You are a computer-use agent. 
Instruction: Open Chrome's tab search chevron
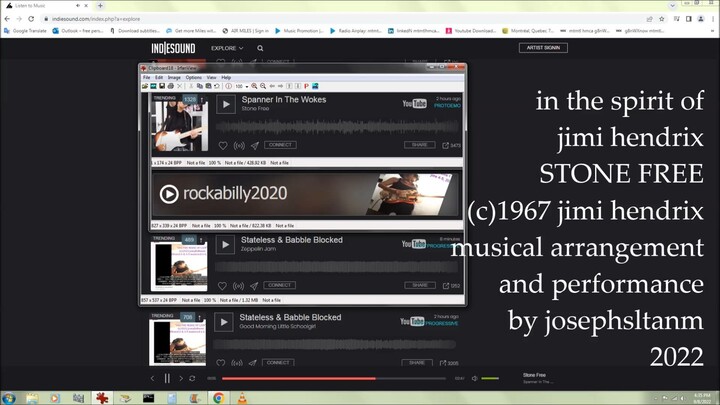pos(672,6)
